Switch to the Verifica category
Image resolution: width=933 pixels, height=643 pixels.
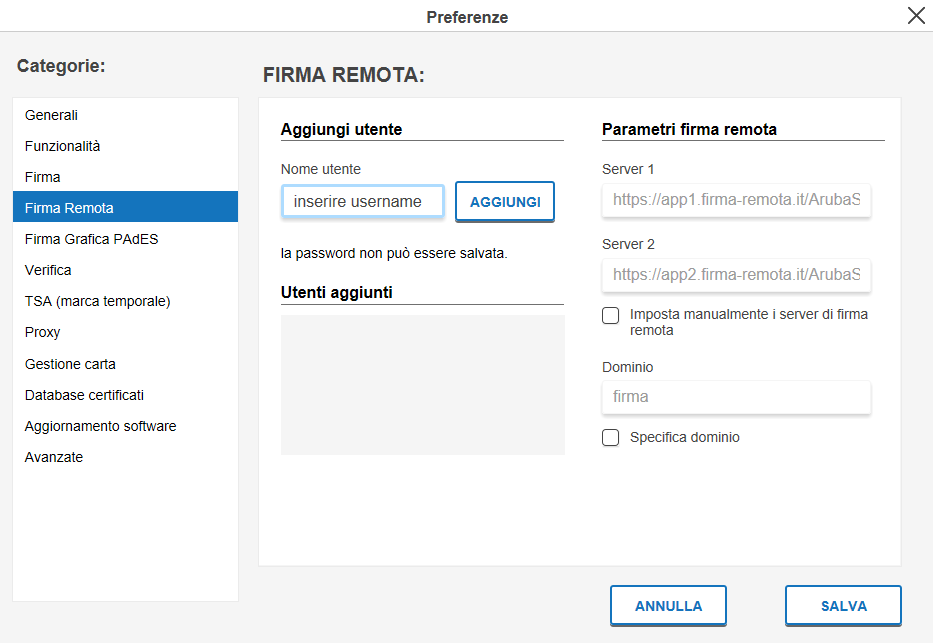pyautogui.click(x=126, y=270)
